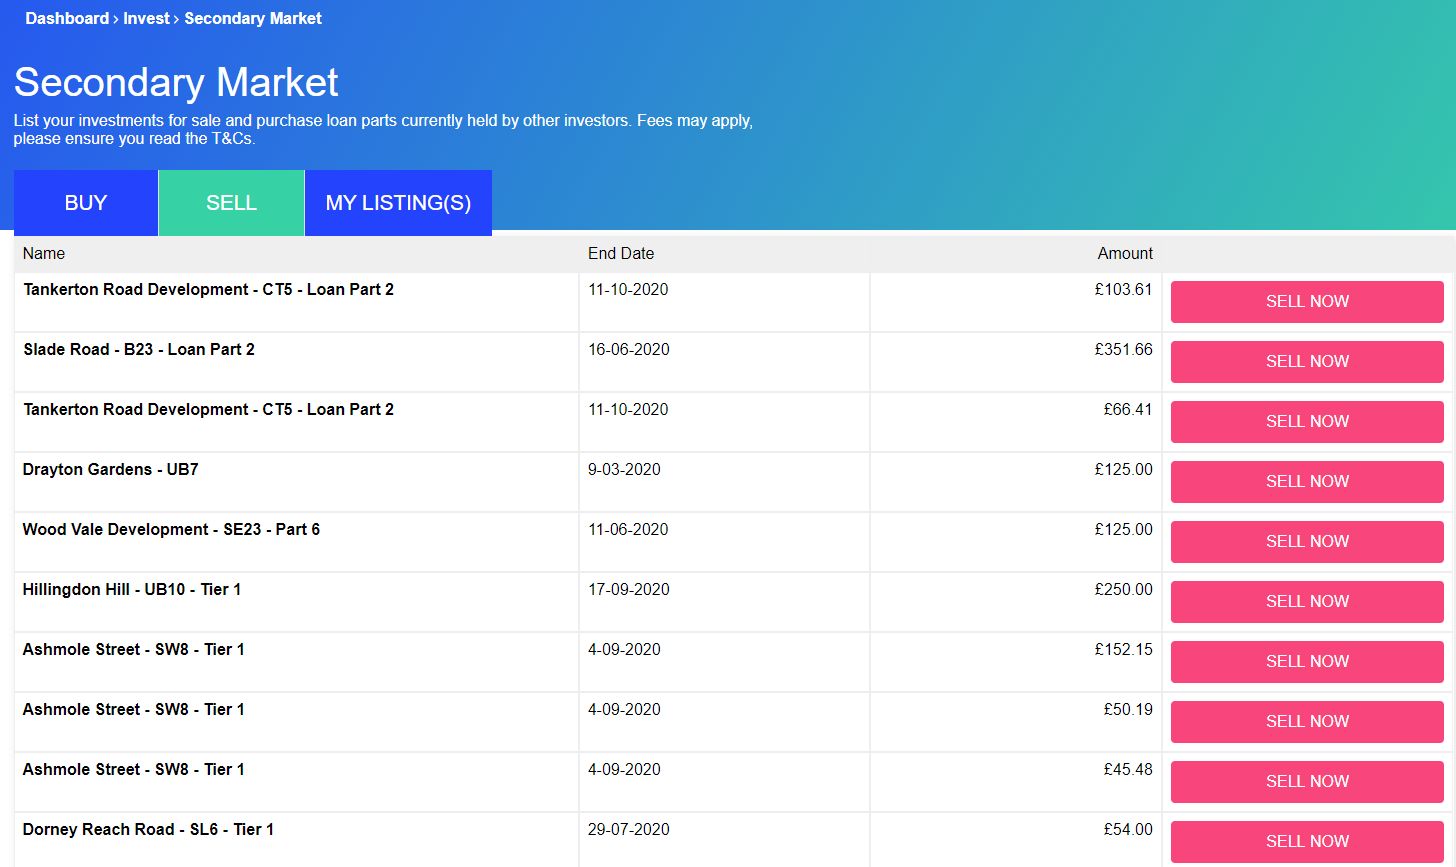Click the 4-09-2020 date in the £152.15 row
This screenshot has height=867, width=1456.
[x=624, y=650]
